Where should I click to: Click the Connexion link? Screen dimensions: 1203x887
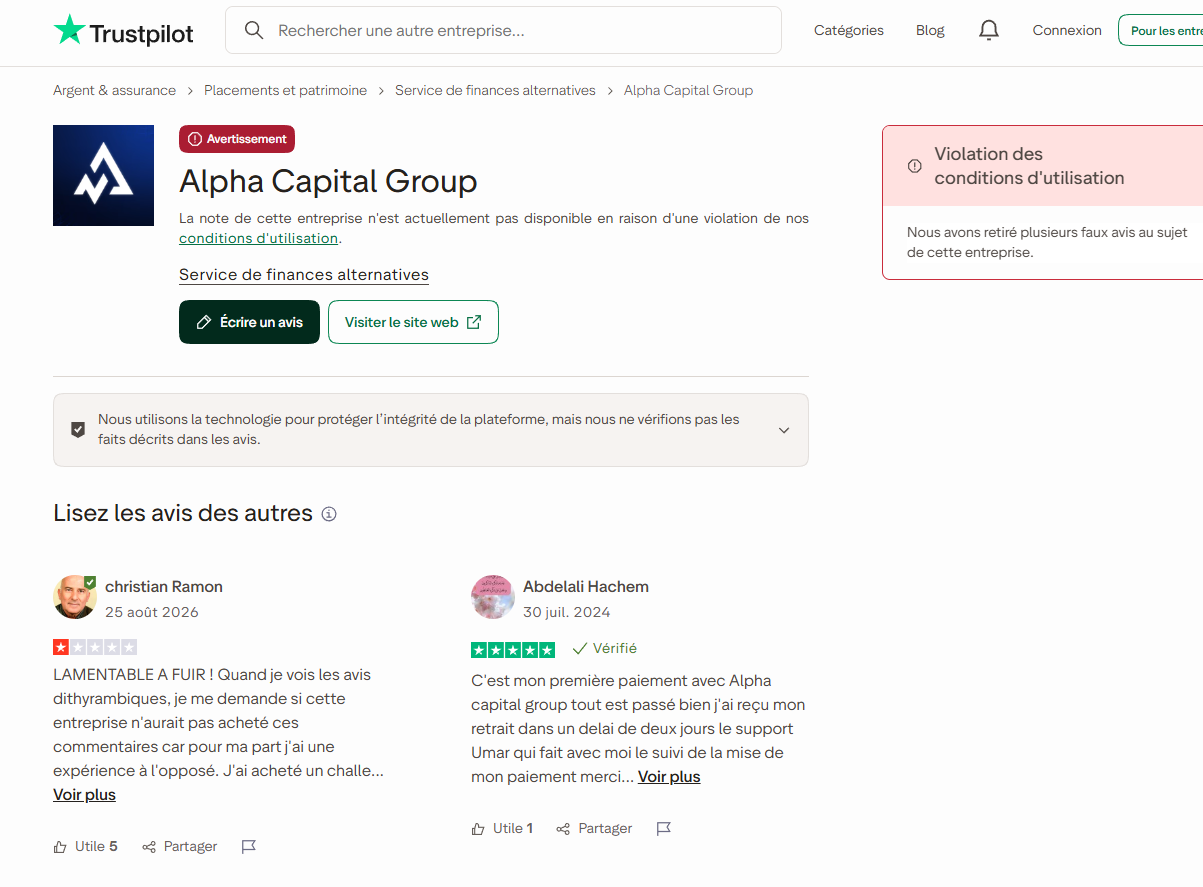click(x=1067, y=30)
